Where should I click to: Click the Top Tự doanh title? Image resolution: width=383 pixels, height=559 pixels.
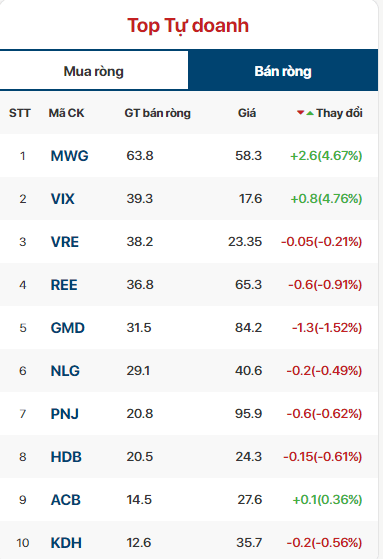(x=188, y=26)
